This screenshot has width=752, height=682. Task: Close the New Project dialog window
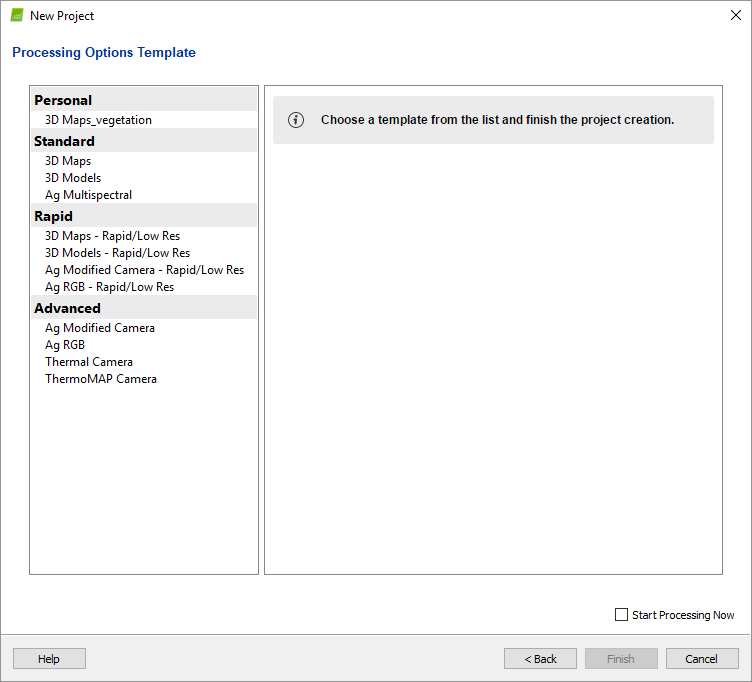click(x=735, y=16)
